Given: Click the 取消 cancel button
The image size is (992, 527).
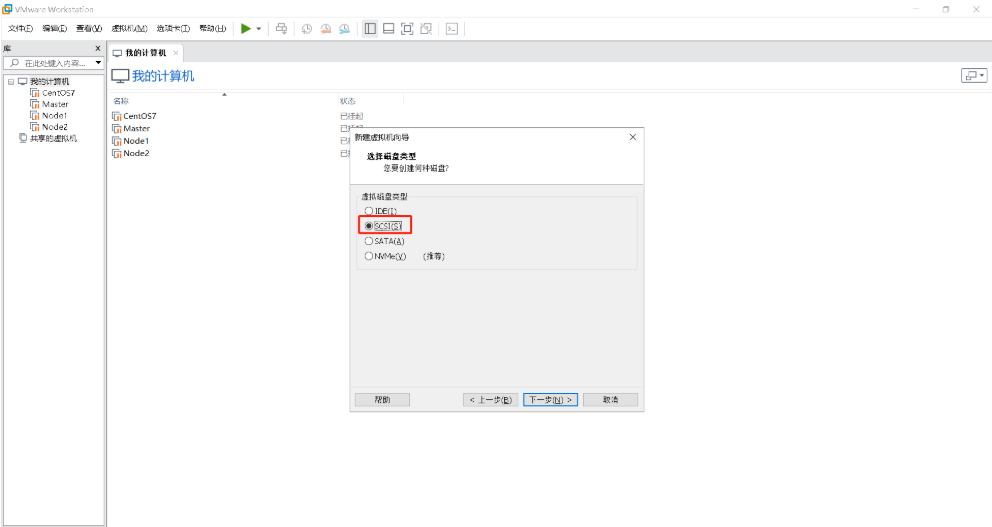Looking at the screenshot, I should [611, 400].
